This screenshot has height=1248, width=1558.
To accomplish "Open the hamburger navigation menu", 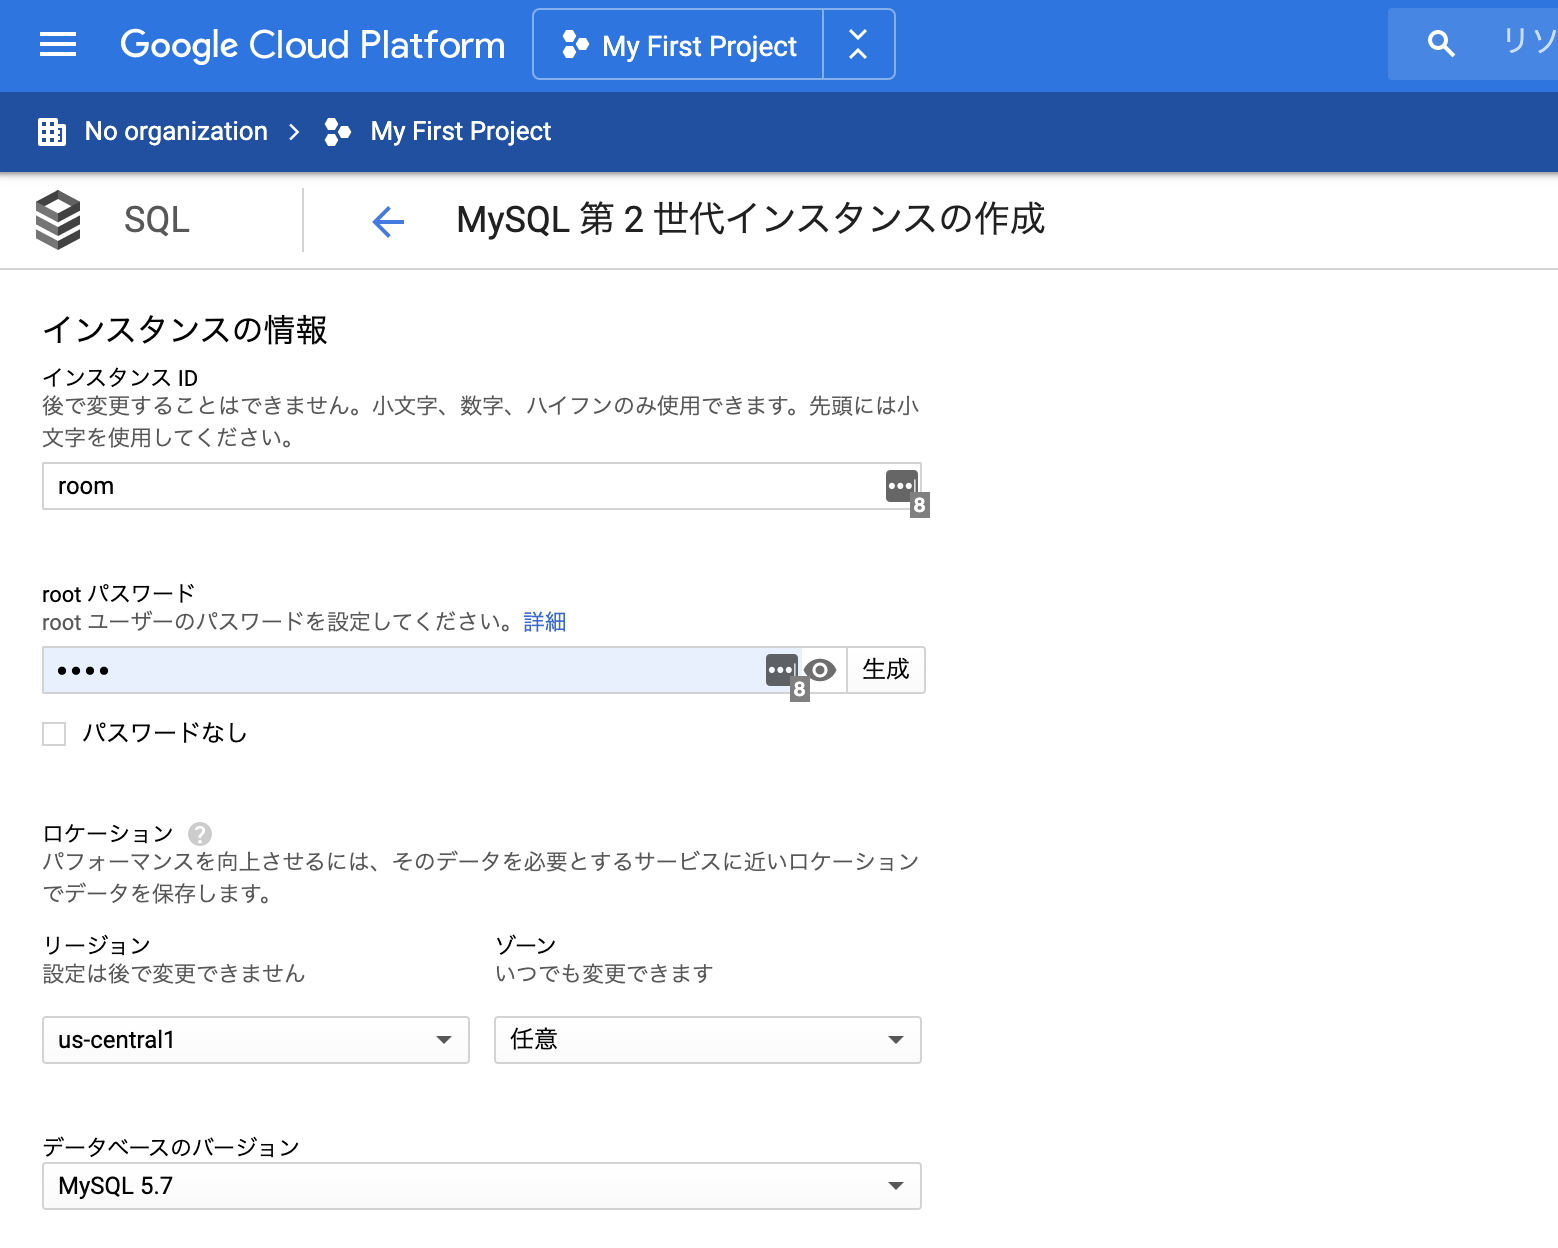I will coord(58,44).
